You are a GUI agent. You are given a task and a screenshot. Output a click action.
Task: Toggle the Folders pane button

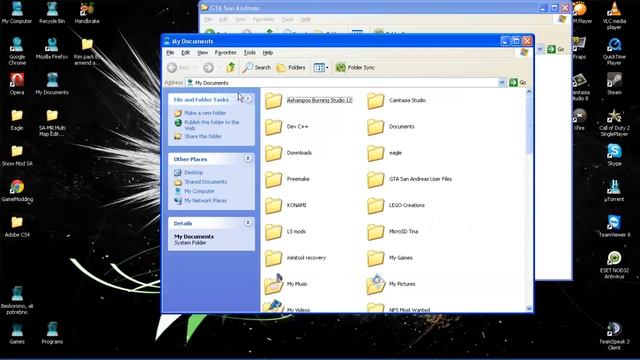point(291,67)
